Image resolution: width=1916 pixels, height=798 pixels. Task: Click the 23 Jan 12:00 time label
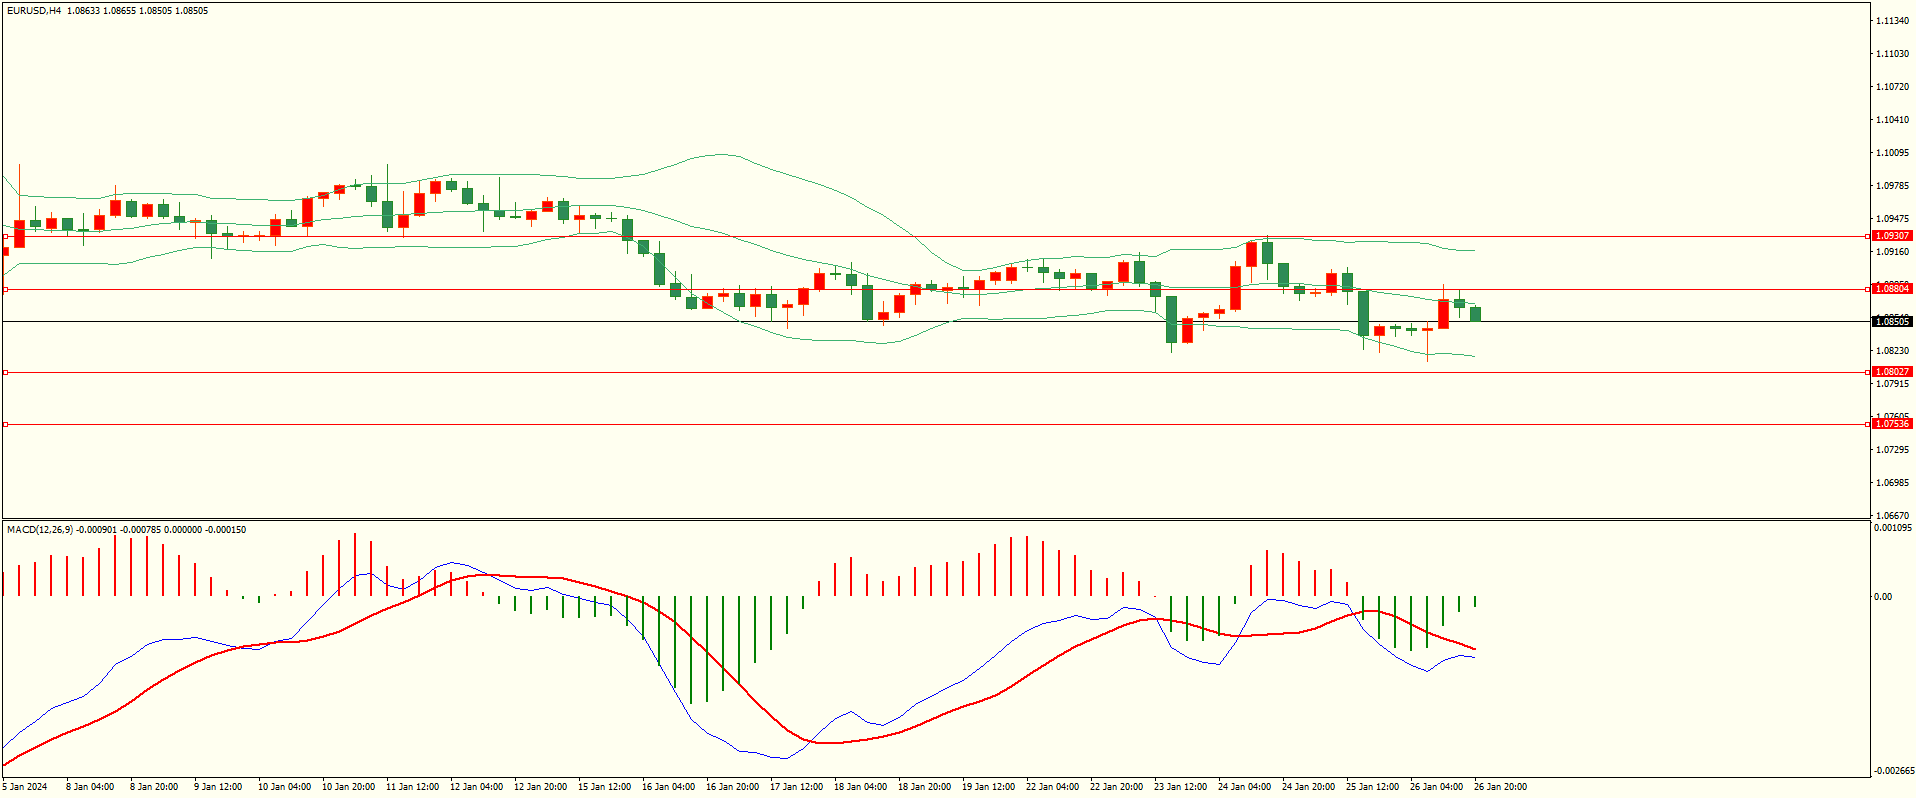[1180, 787]
